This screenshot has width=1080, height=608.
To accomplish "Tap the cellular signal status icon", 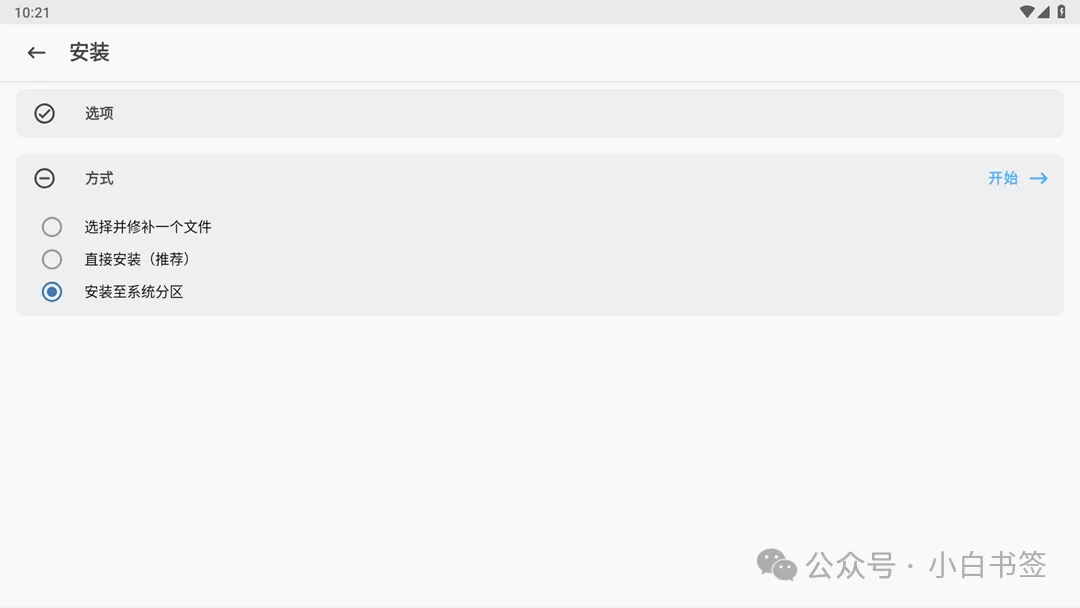I will [1043, 12].
